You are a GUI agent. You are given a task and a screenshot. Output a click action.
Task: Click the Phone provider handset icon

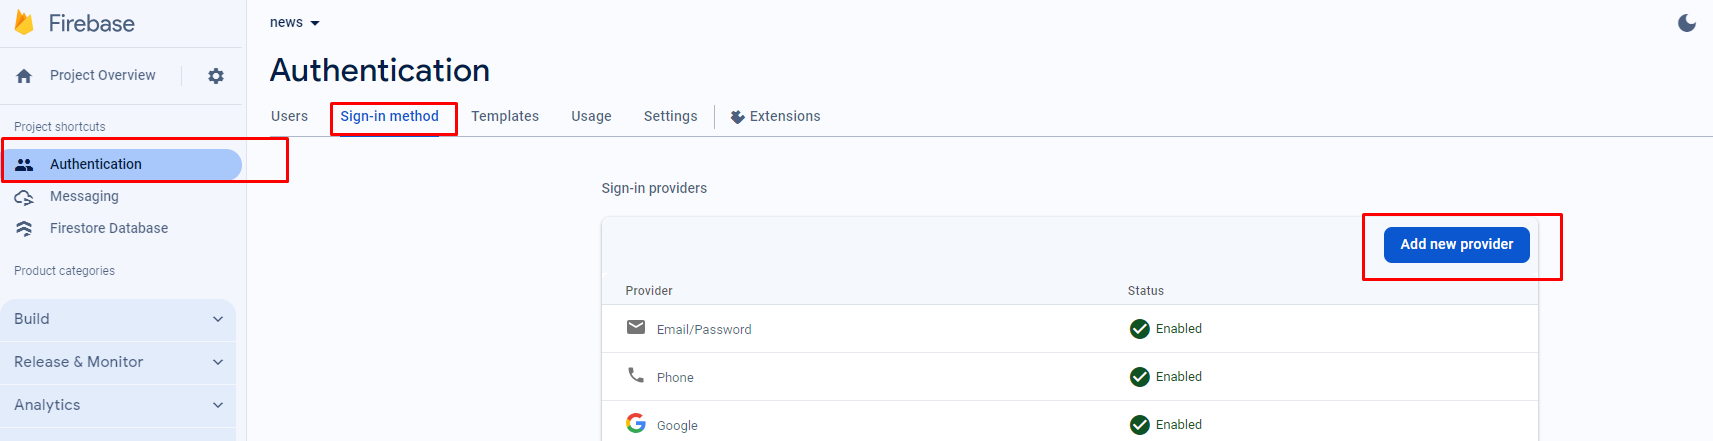[636, 375]
